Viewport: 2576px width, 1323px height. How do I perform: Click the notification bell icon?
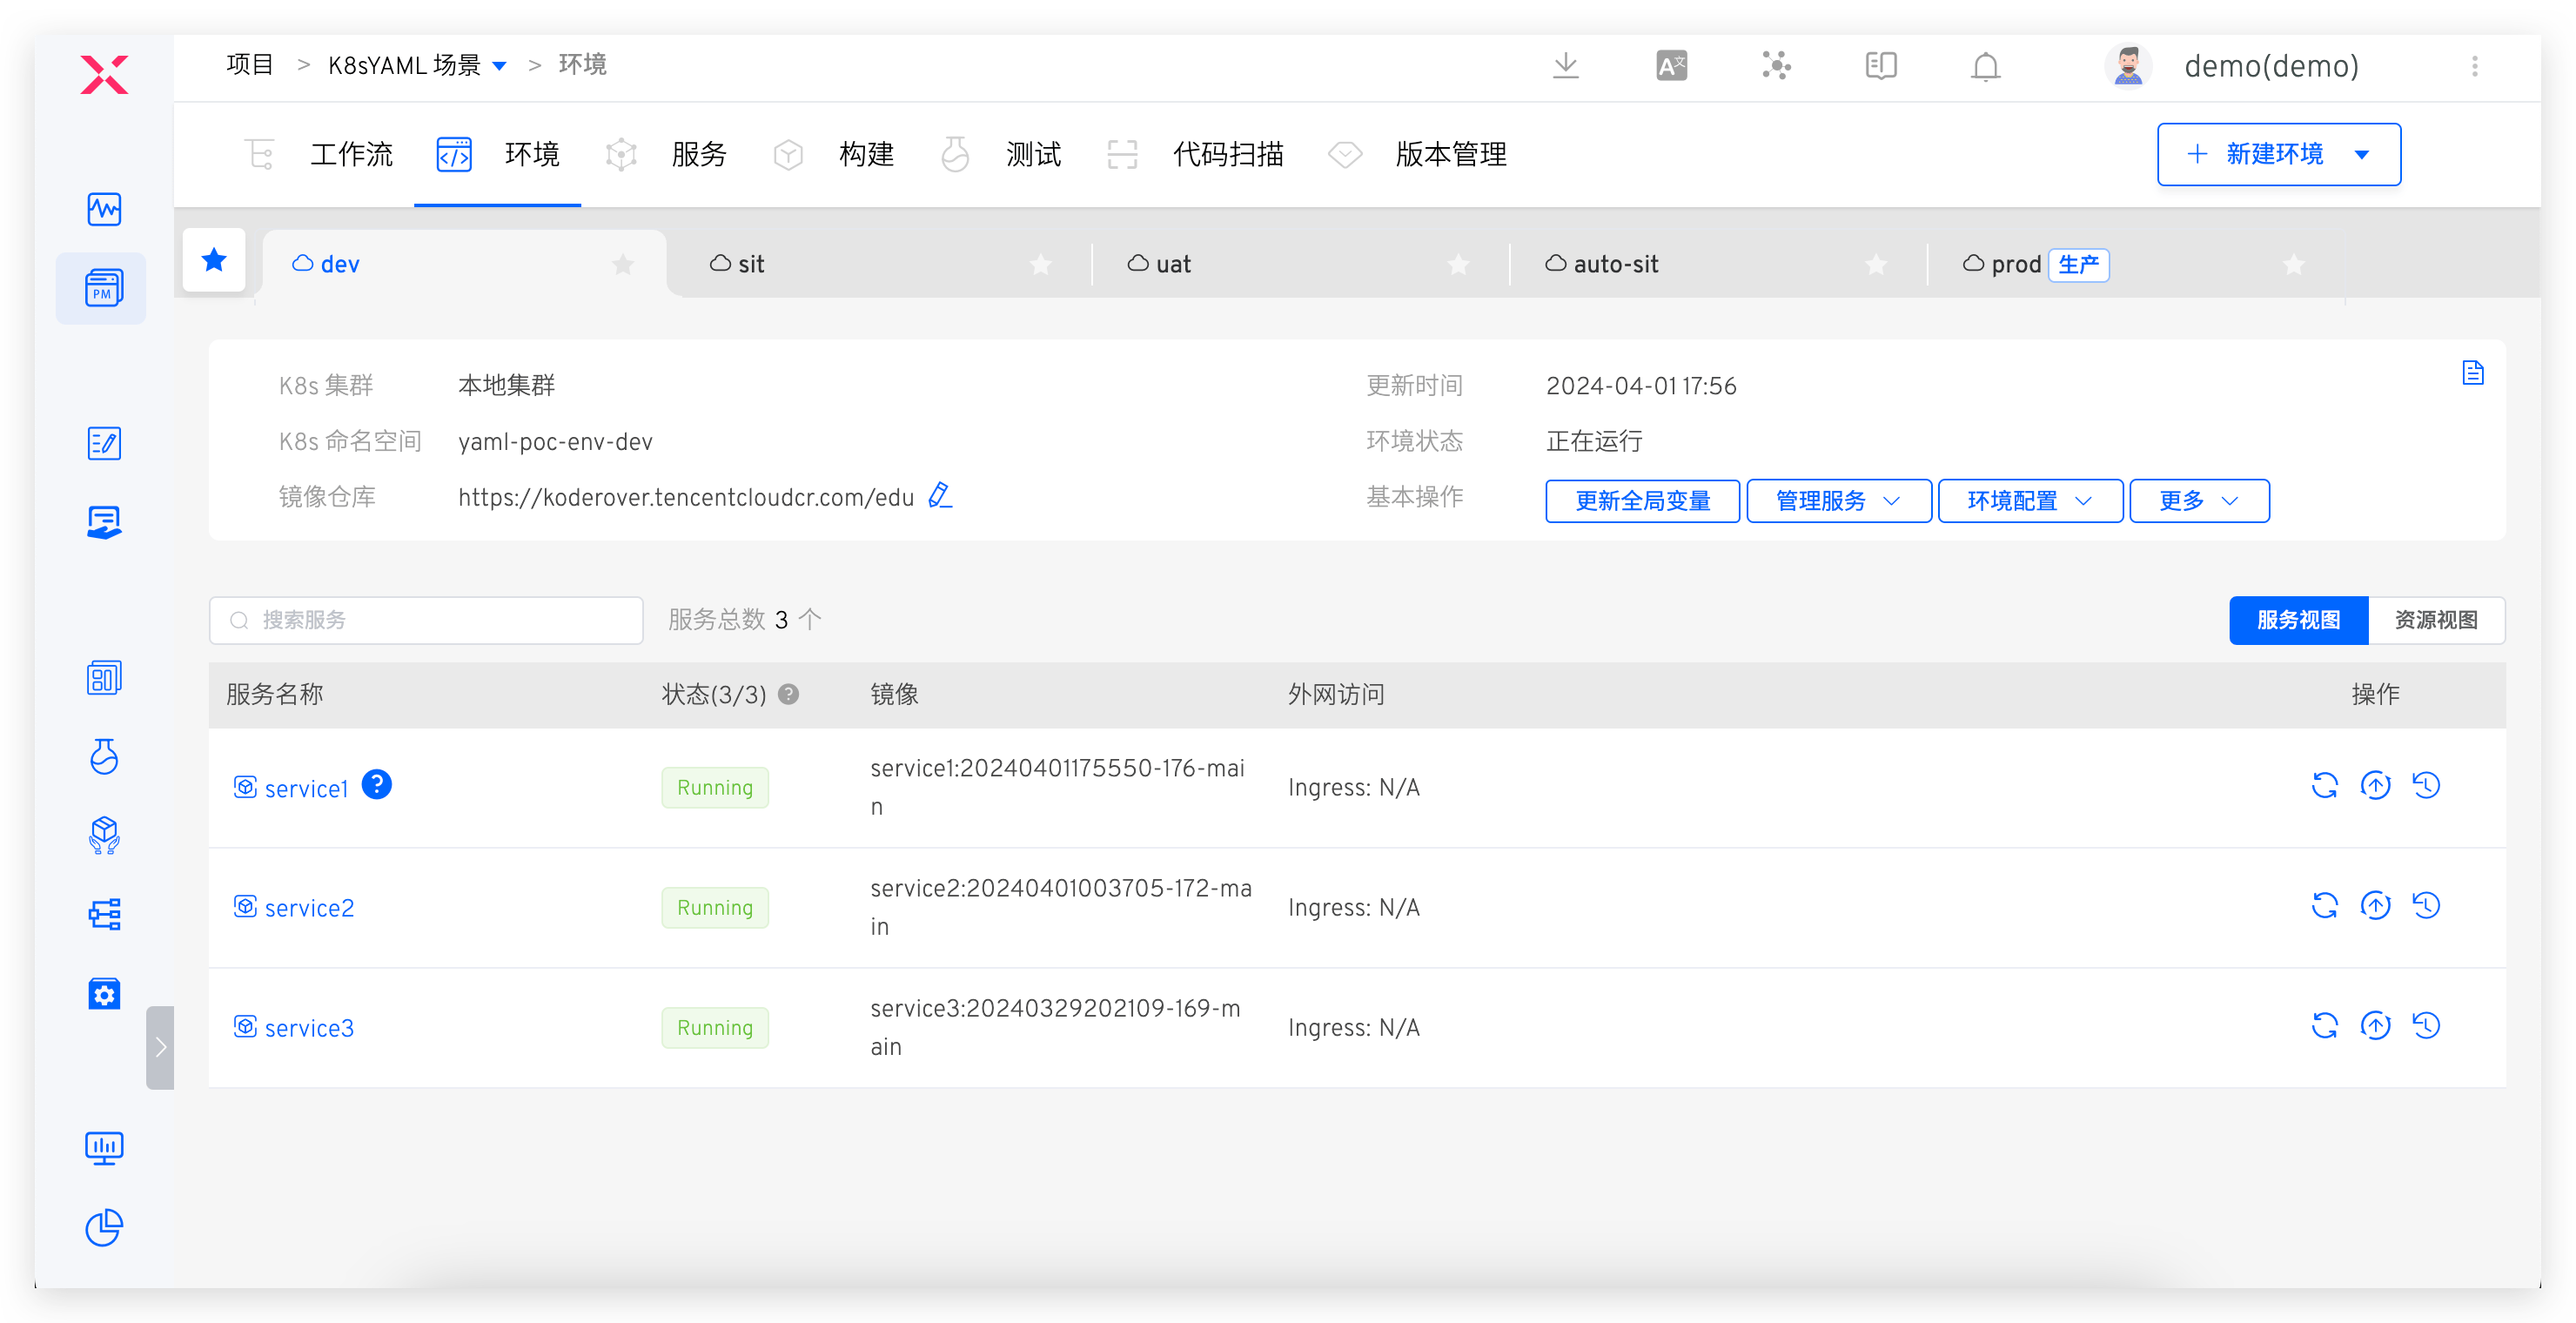[1985, 67]
